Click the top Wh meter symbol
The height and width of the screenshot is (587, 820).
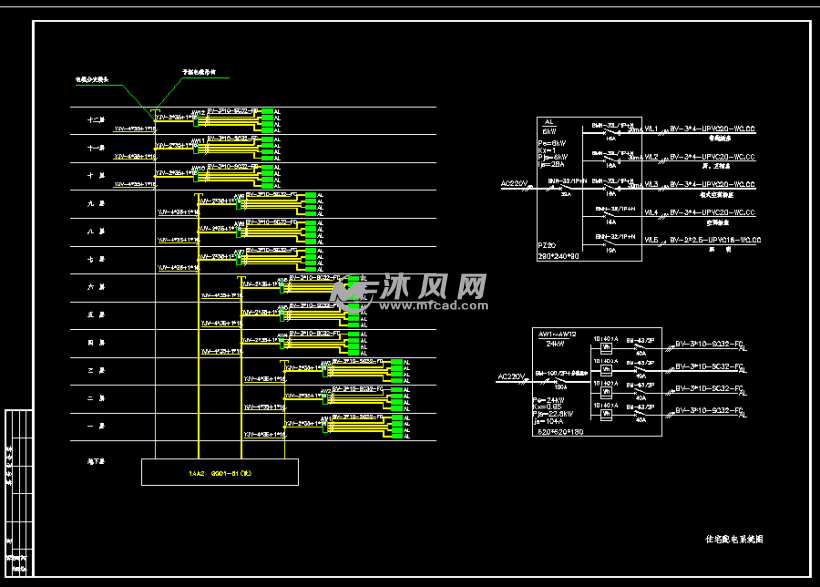coord(606,347)
